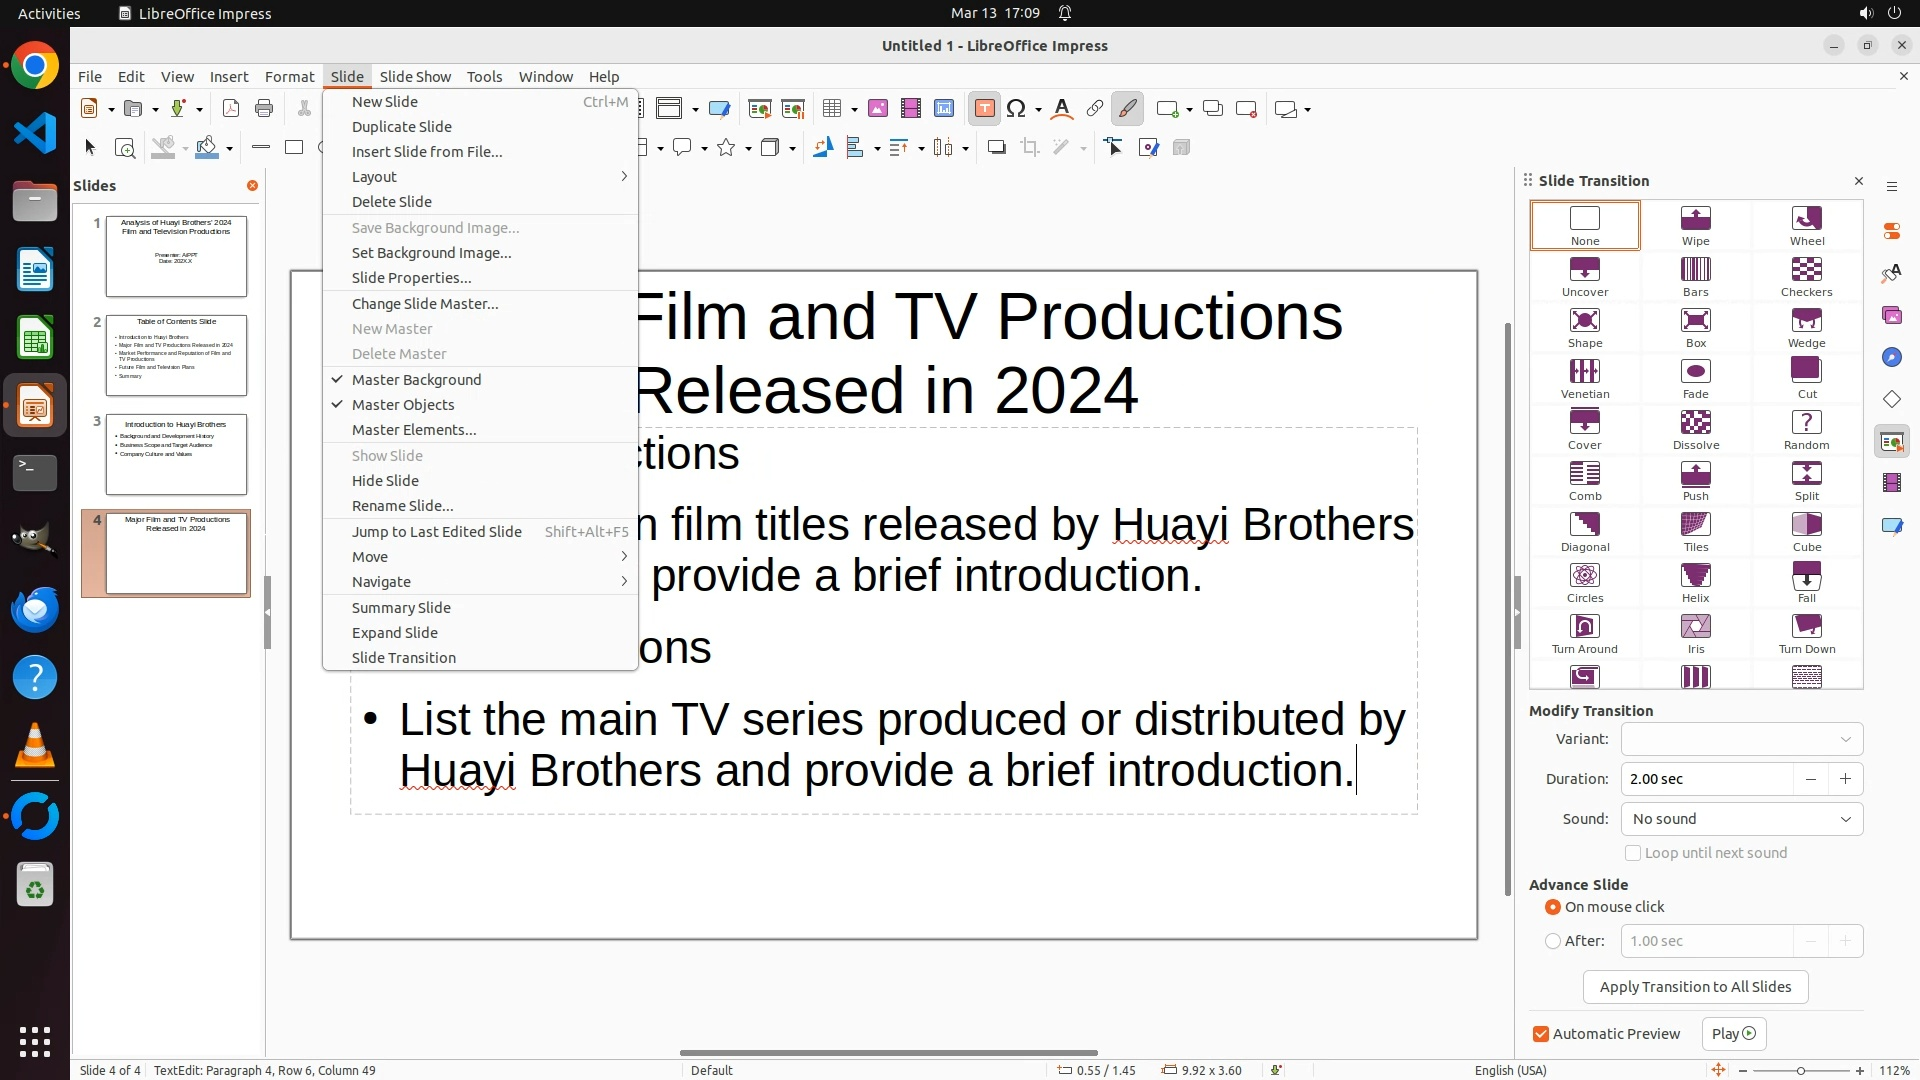Insert Text Box toolbar icon
Image resolution: width=1920 pixels, height=1080 pixels.
(984, 109)
